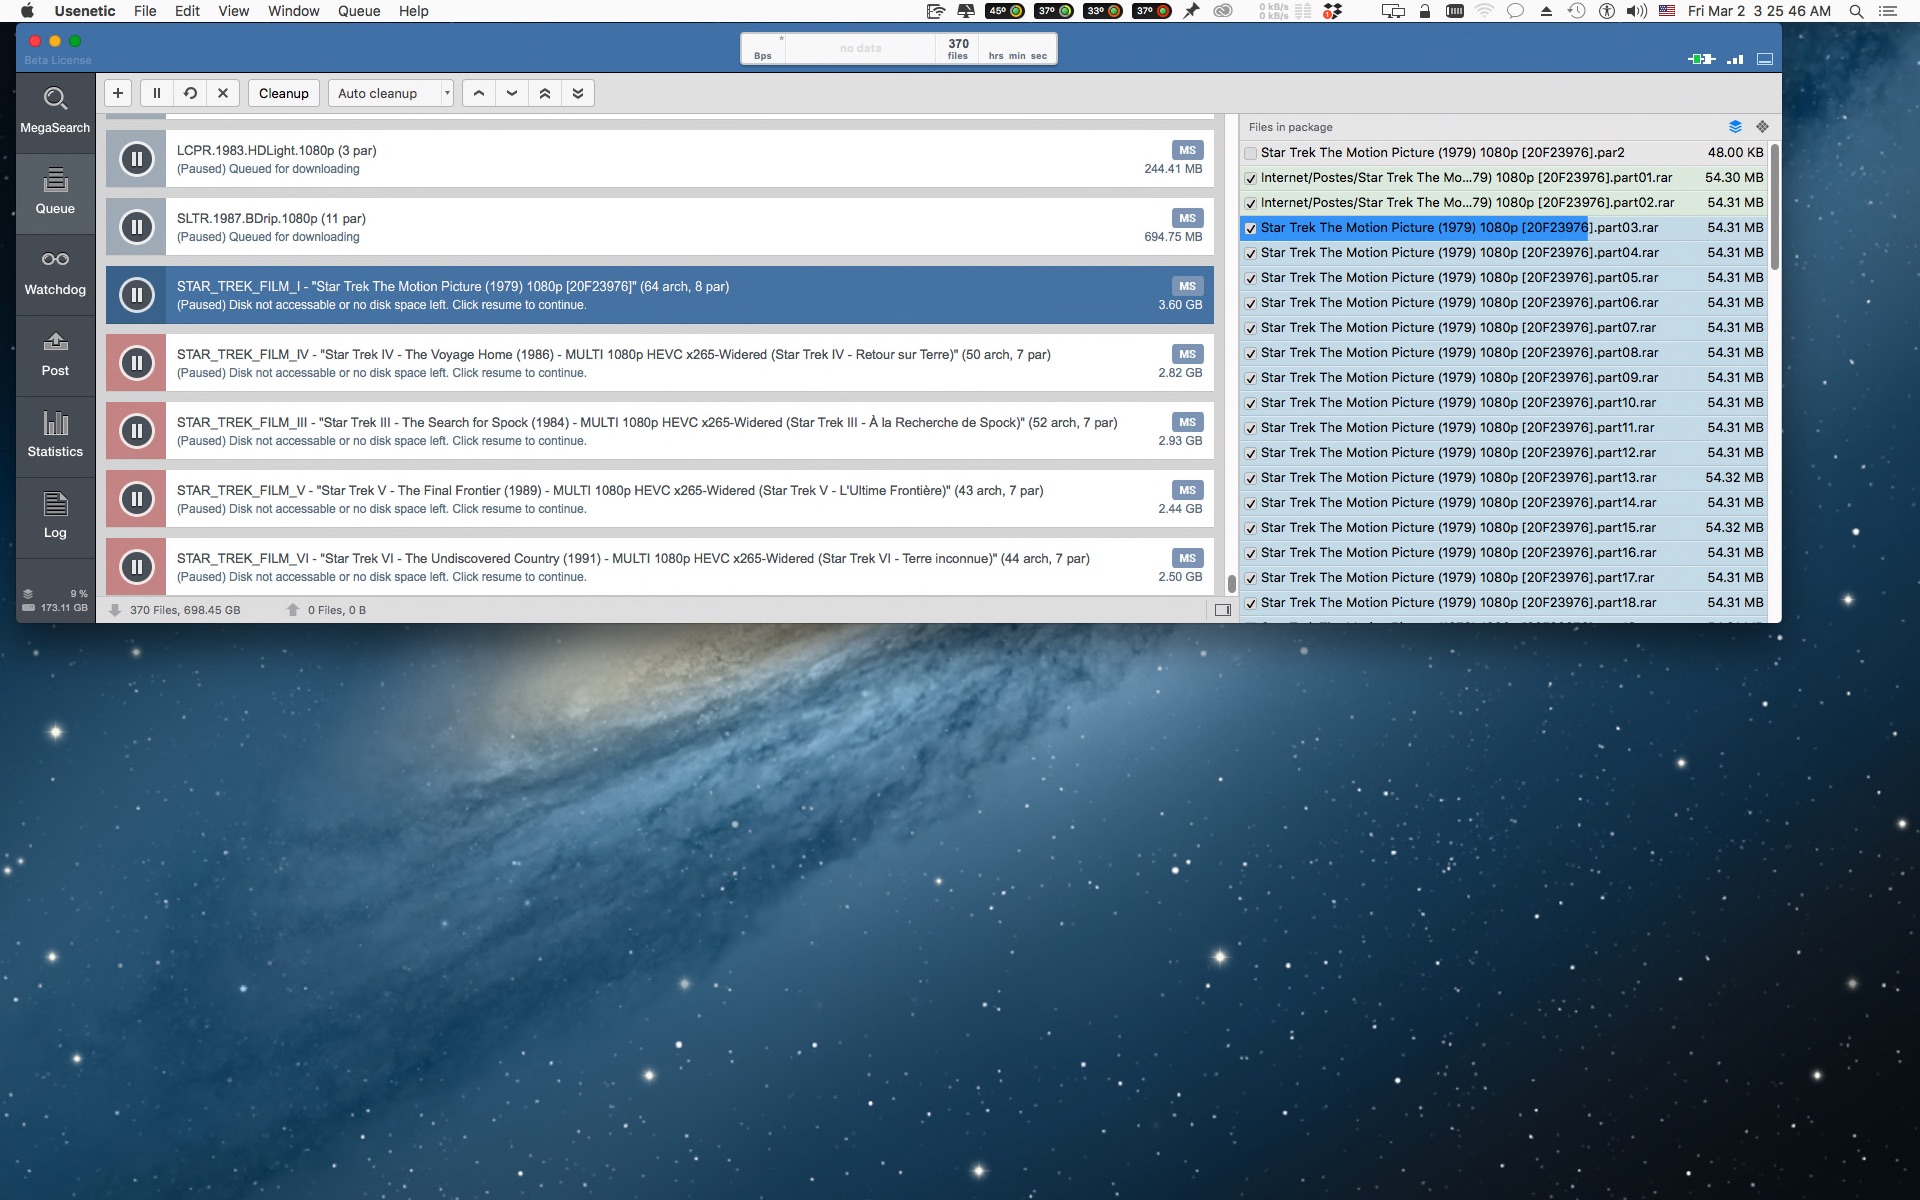The image size is (1920, 1200).
Task: Resume the STAR_TREK_FILM_IV download
Action: 137,363
